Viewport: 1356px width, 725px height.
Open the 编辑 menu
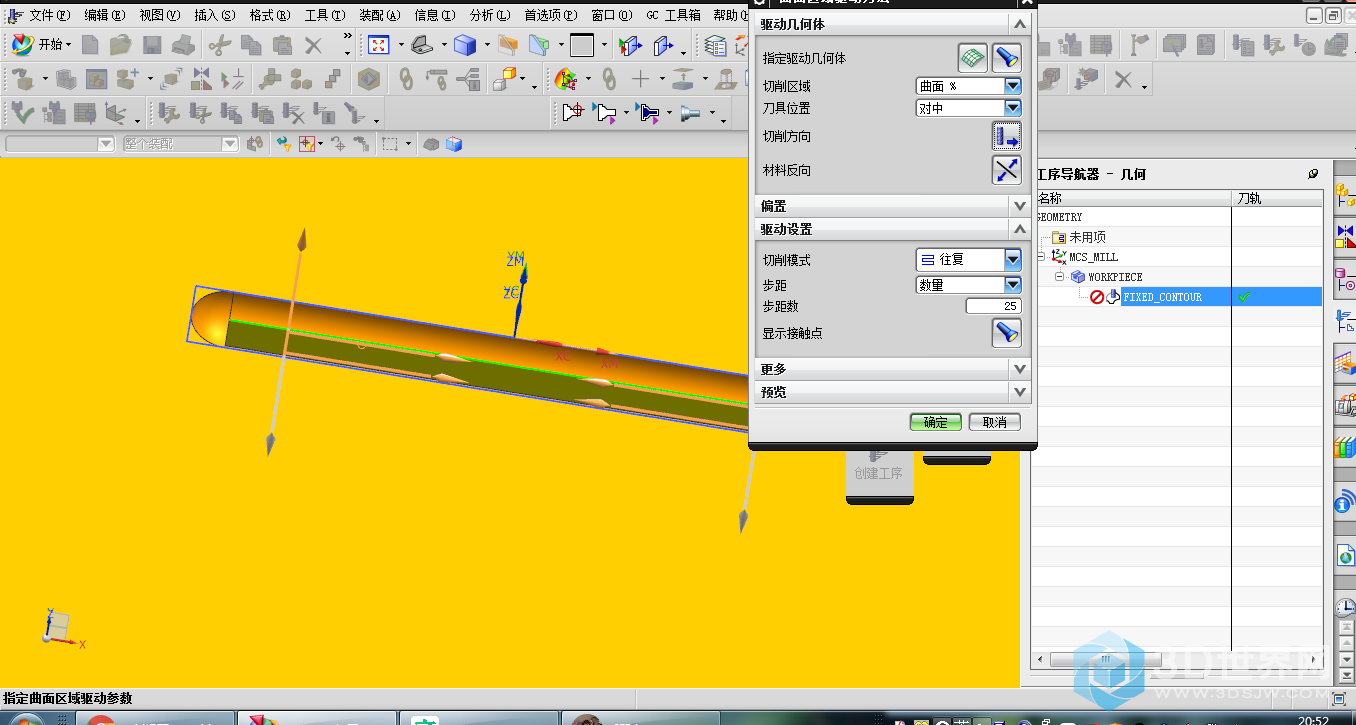(105, 15)
